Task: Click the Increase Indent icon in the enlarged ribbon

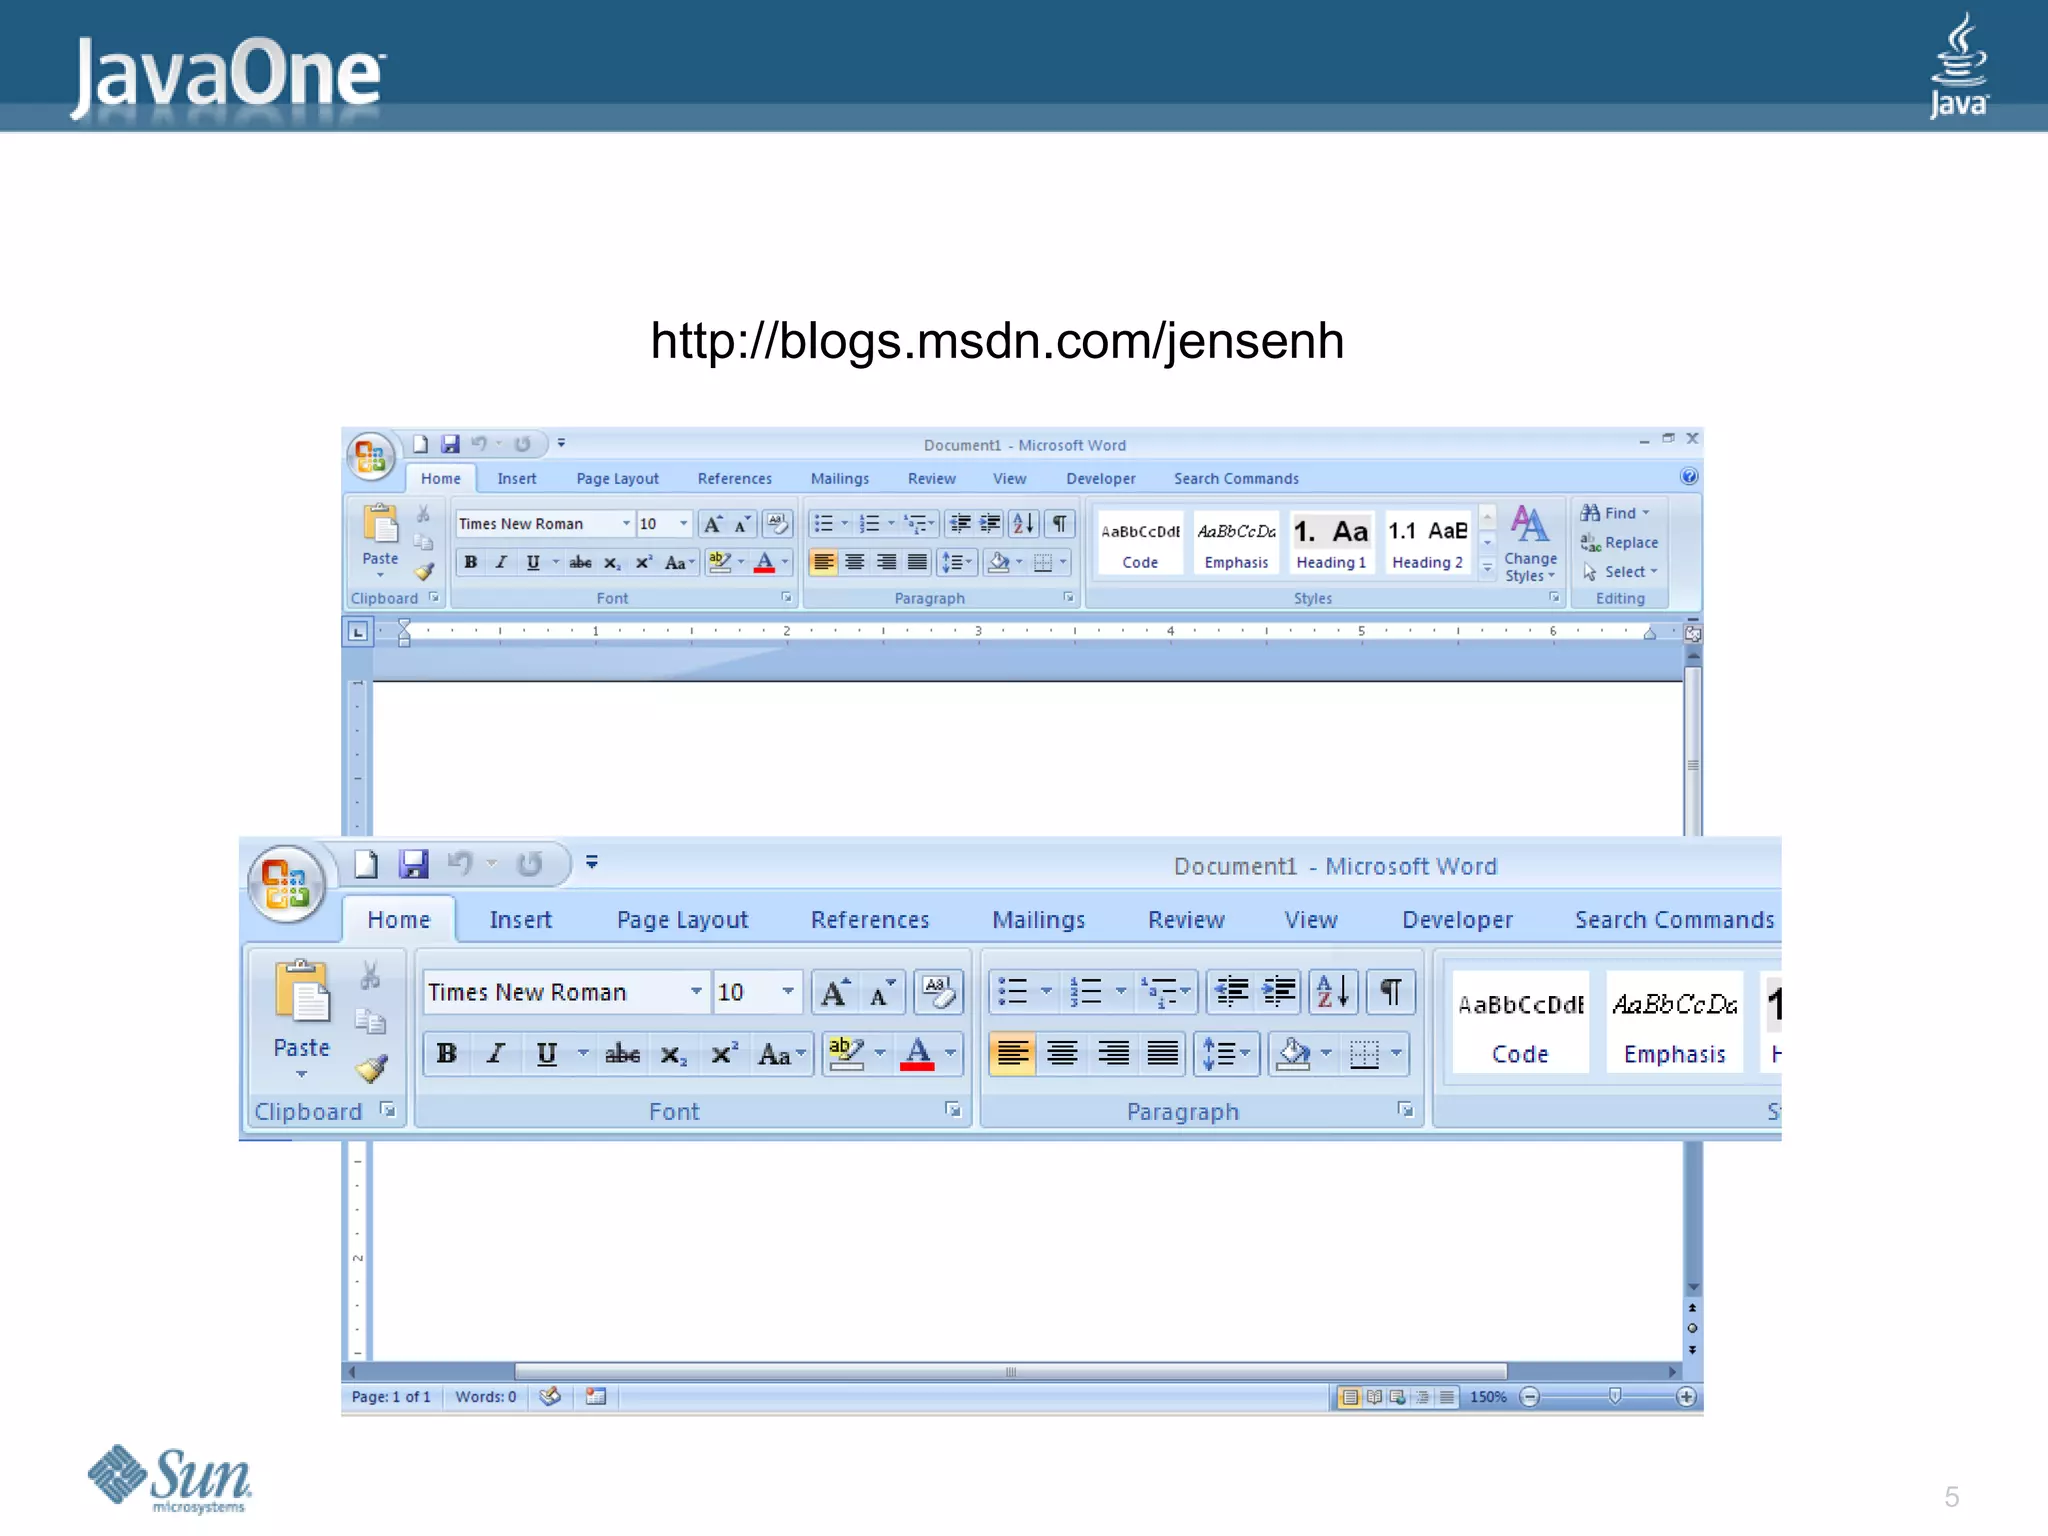Action: pyautogui.click(x=1278, y=992)
